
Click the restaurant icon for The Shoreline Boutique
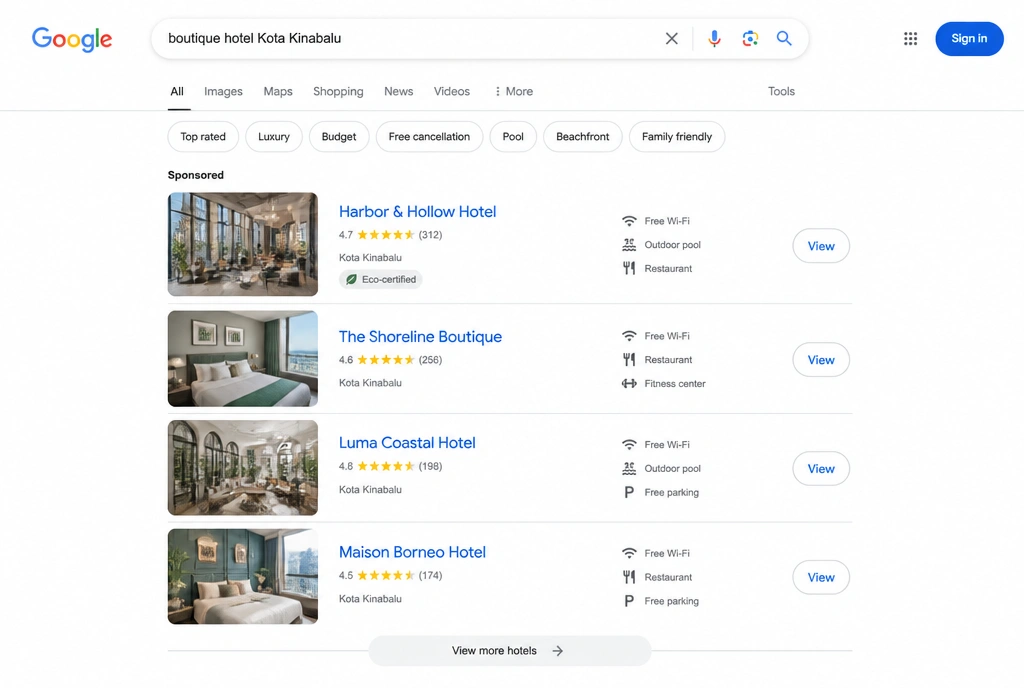tap(629, 360)
